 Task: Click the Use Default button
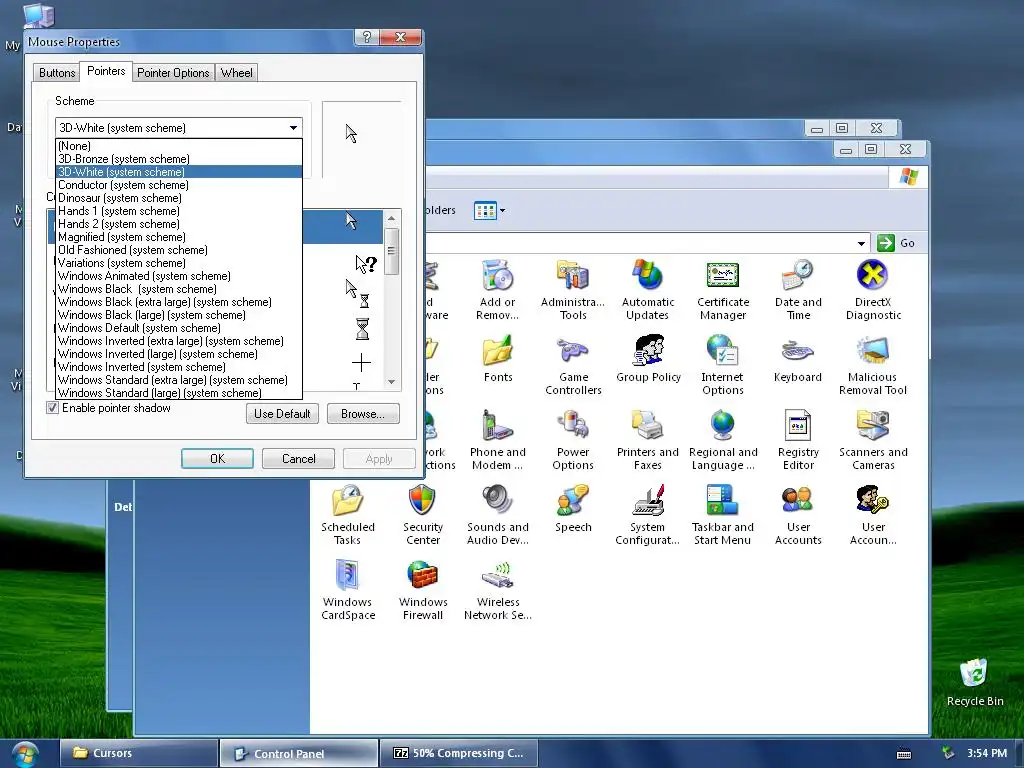(282, 413)
